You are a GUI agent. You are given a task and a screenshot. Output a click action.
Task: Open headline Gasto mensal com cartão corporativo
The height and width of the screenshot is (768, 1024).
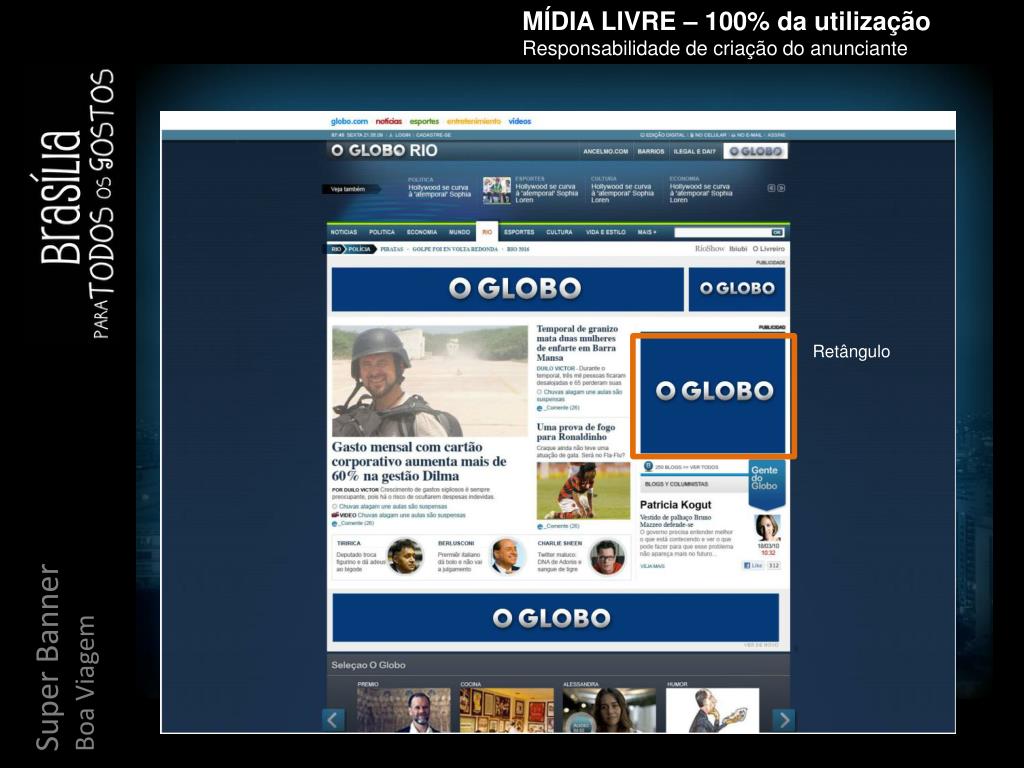(x=419, y=462)
